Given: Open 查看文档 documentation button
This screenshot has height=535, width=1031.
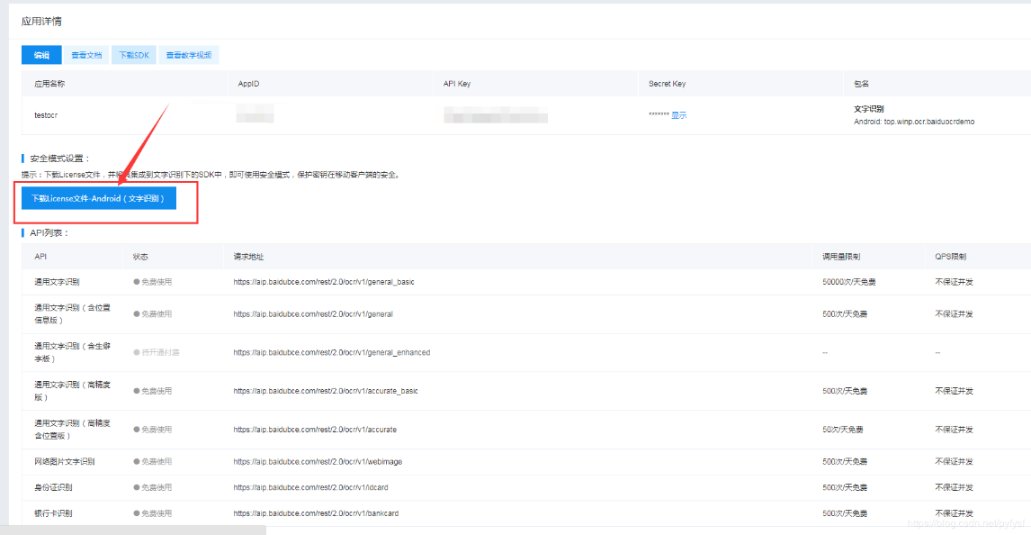Looking at the screenshot, I should [x=87, y=55].
